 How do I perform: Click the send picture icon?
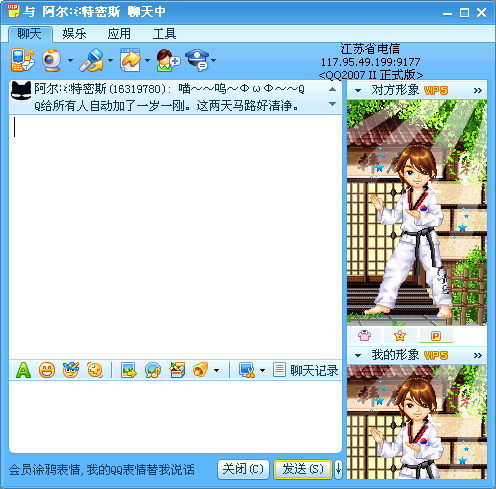point(129,370)
